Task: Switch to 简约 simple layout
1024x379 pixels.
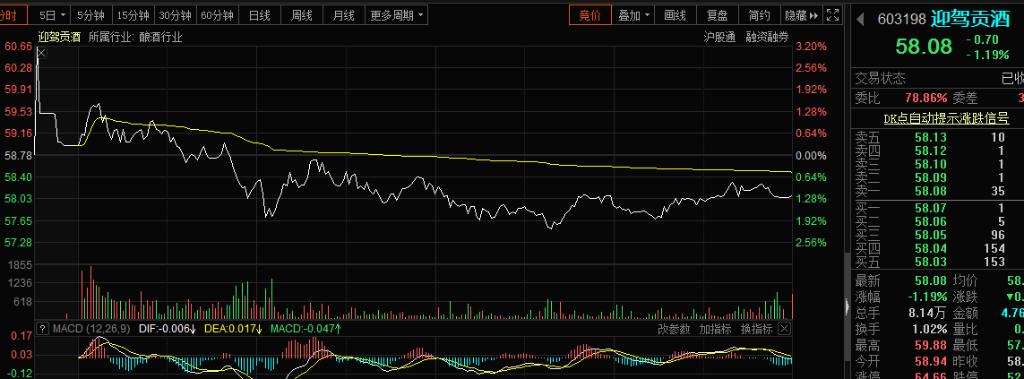Action: 760,15
